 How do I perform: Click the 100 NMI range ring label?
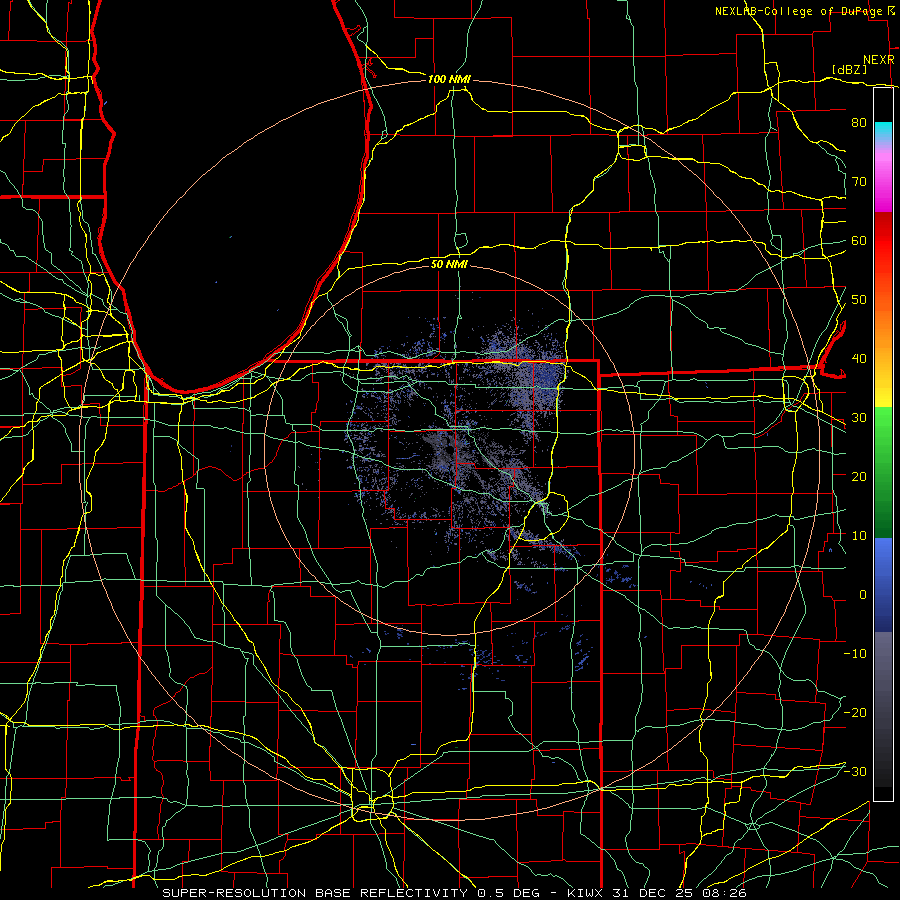click(x=449, y=79)
